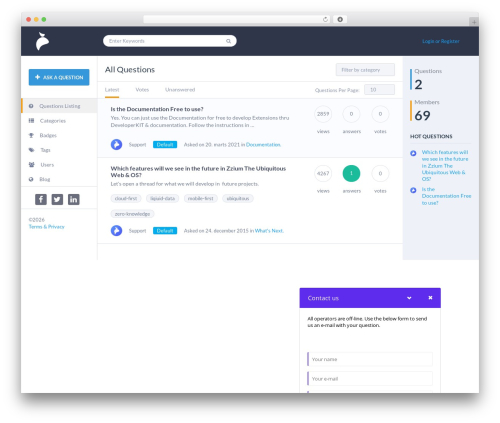Screen dimensions: 500x423
Task: Click the ubiquitous tag
Action: point(238,198)
